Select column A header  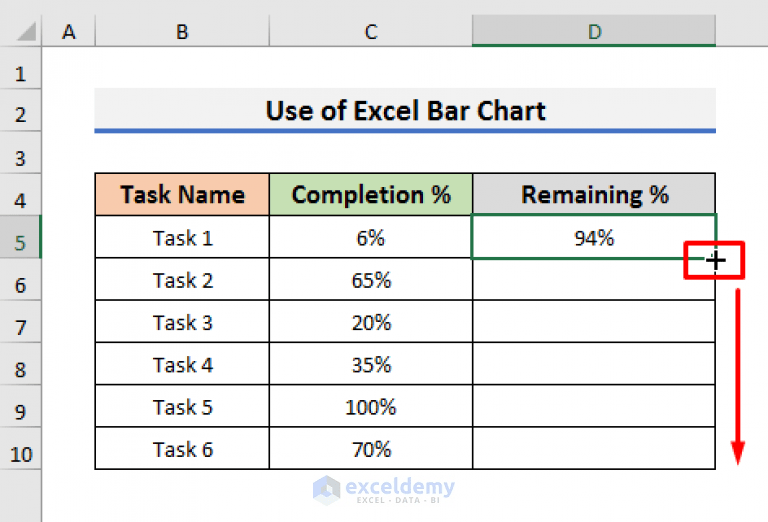coord(69,32)
